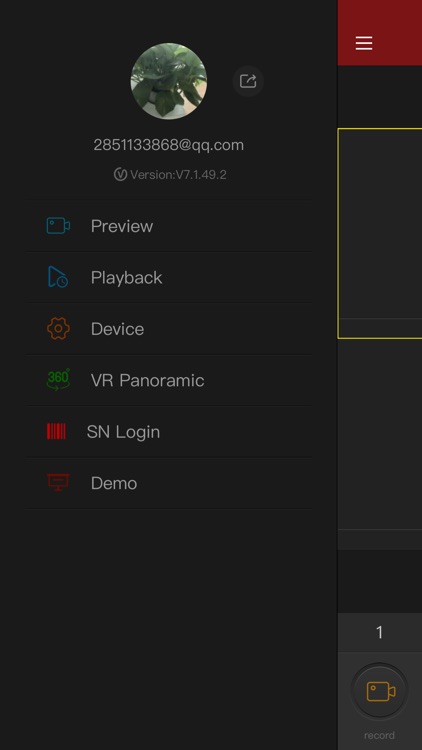Tap the Device gear icon
422x750 pixels.
(x=58, y=329)
